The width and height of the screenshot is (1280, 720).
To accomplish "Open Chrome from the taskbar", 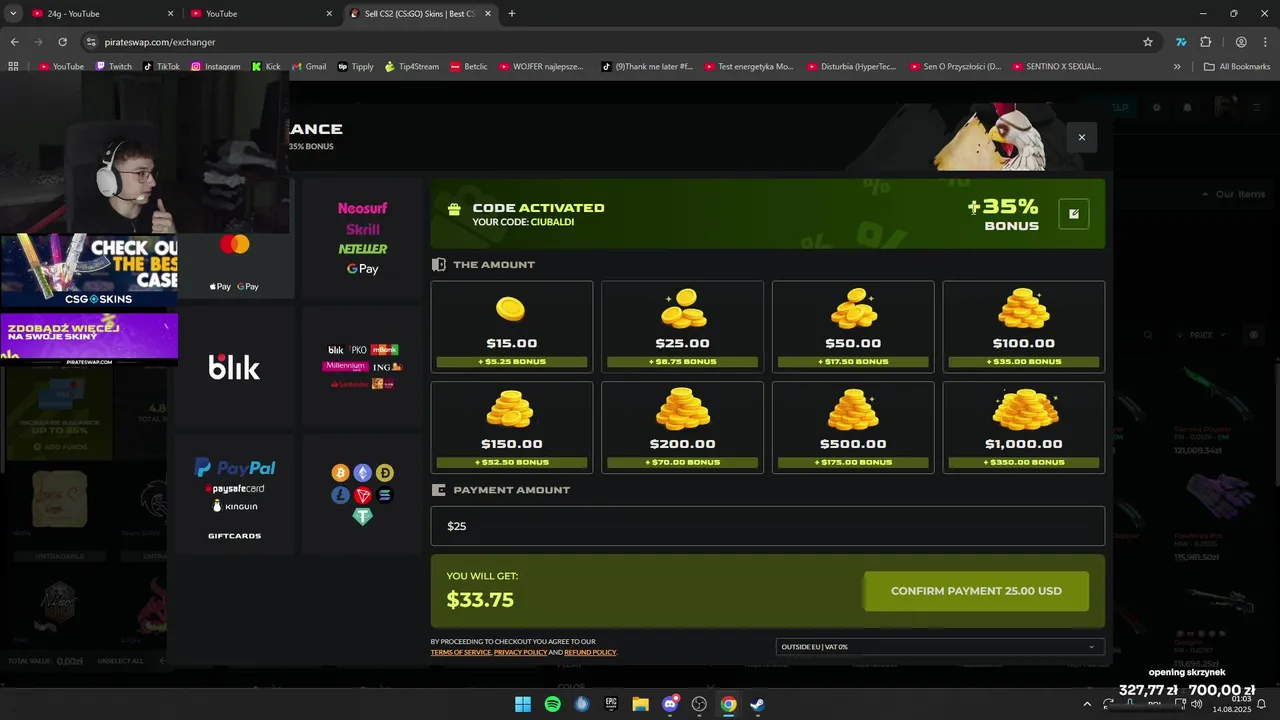I will click(728, 704).
